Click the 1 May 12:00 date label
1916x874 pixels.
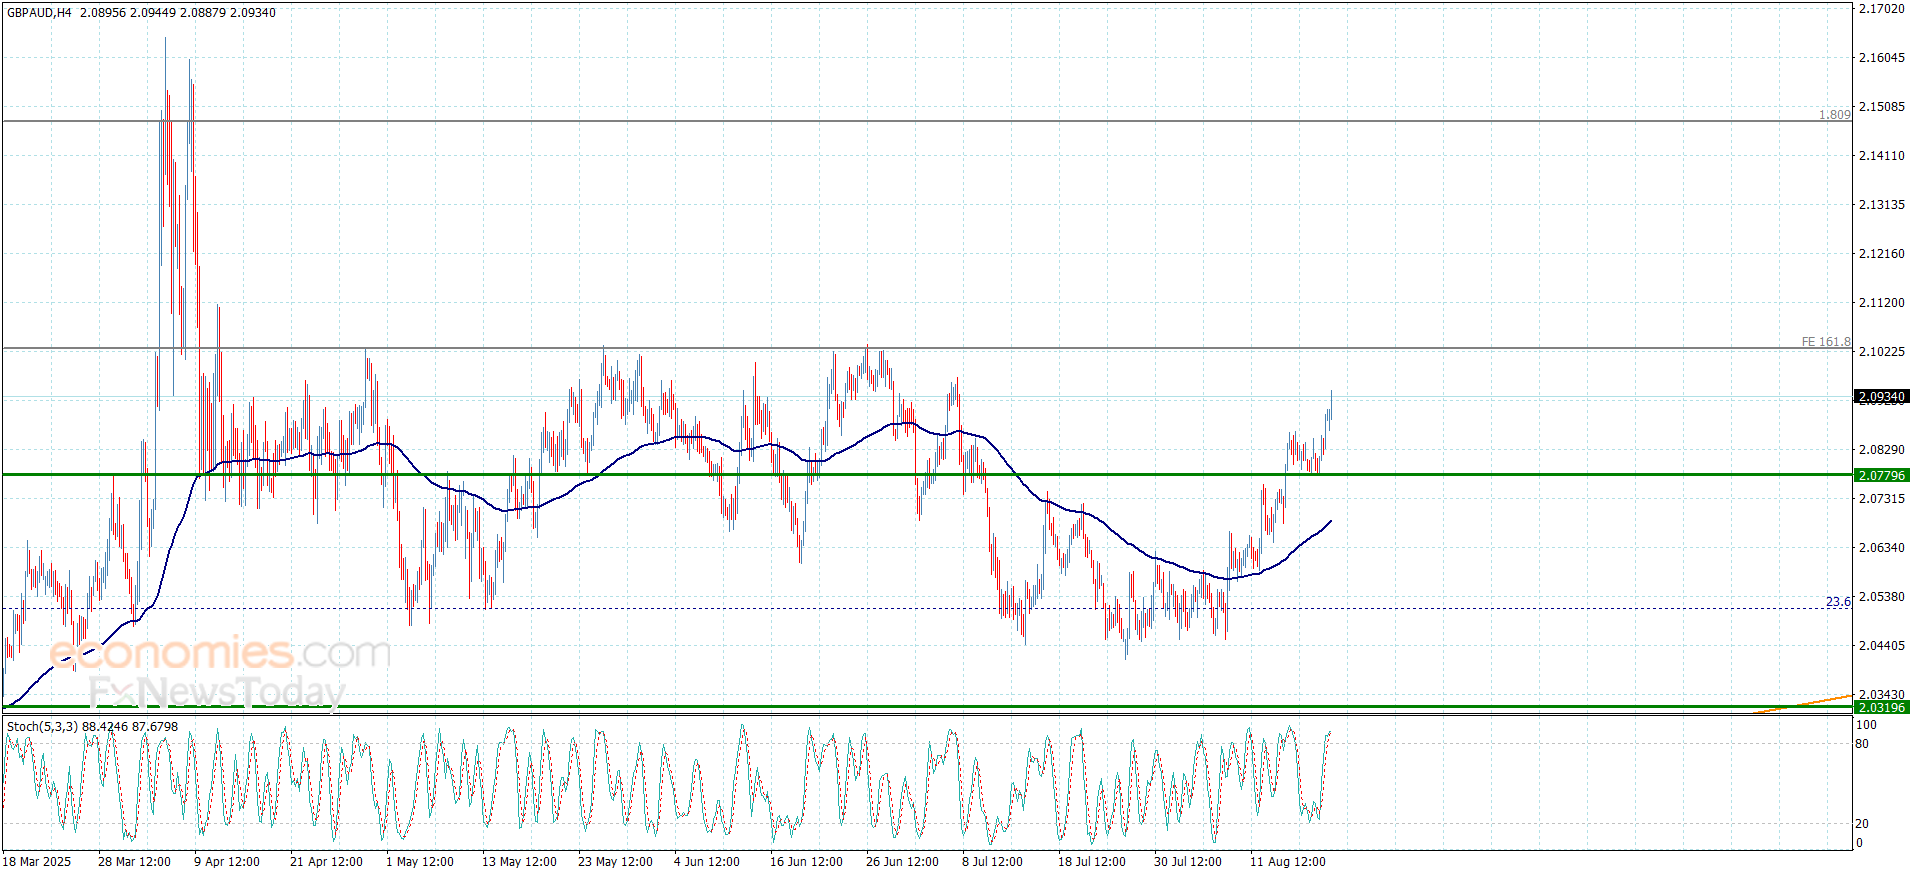(420, 862)
